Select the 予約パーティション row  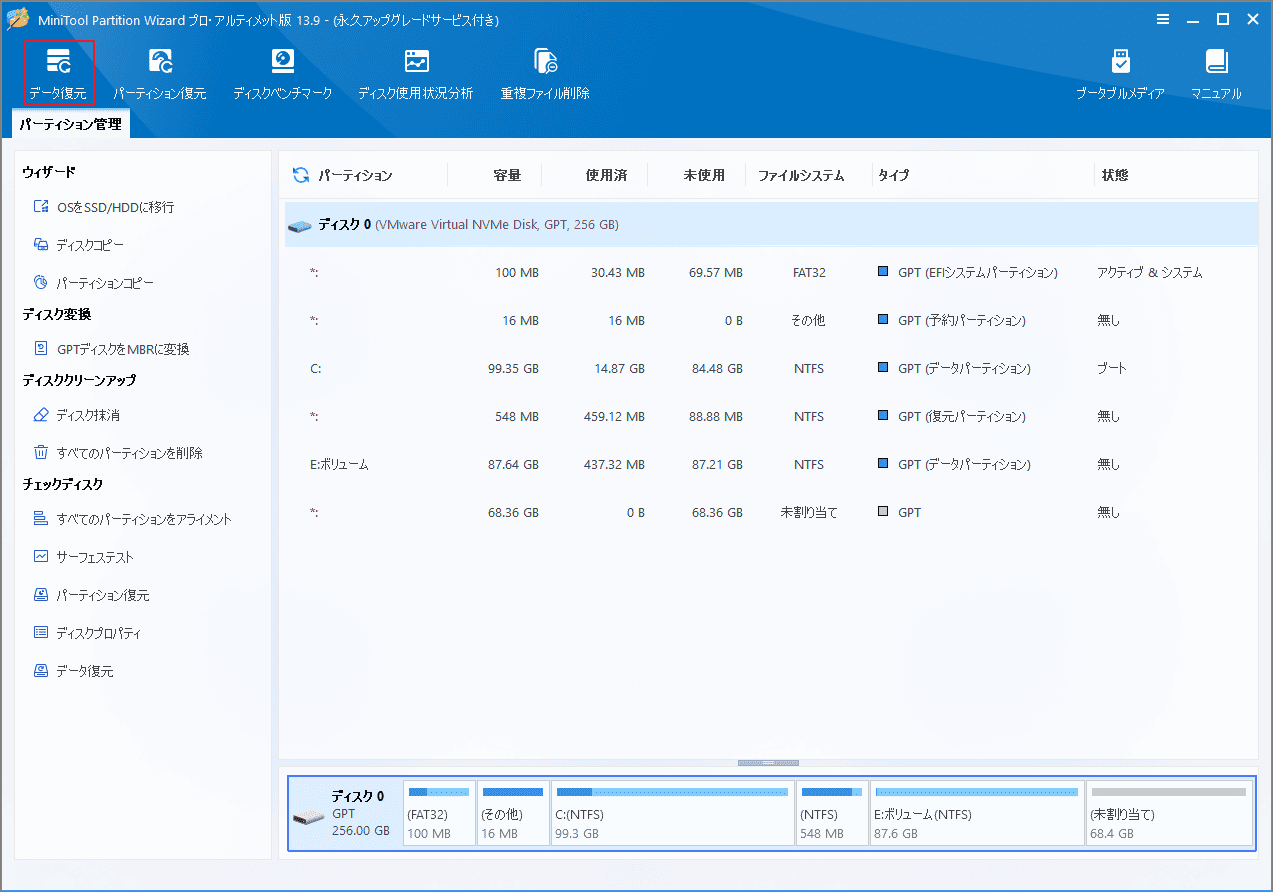point(770,320)
